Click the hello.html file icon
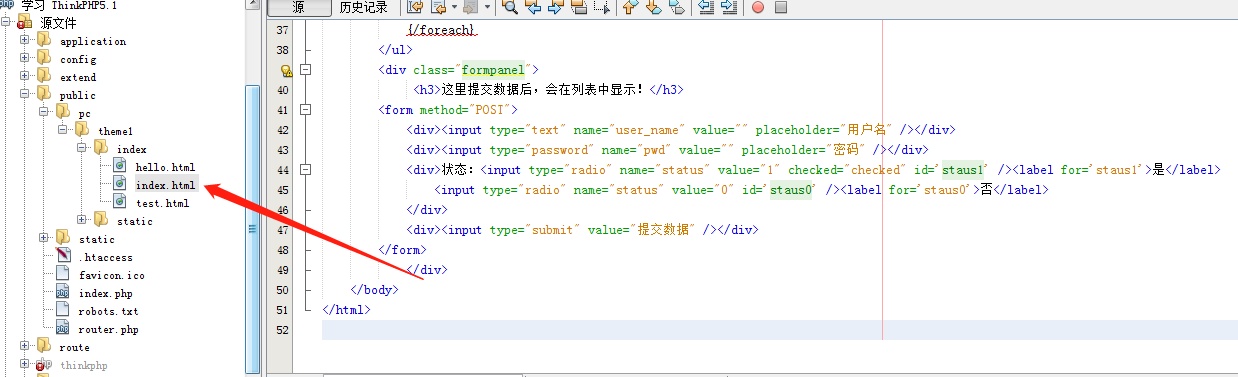This screenshot has height=377, width=1238. [x=120, y=166]
